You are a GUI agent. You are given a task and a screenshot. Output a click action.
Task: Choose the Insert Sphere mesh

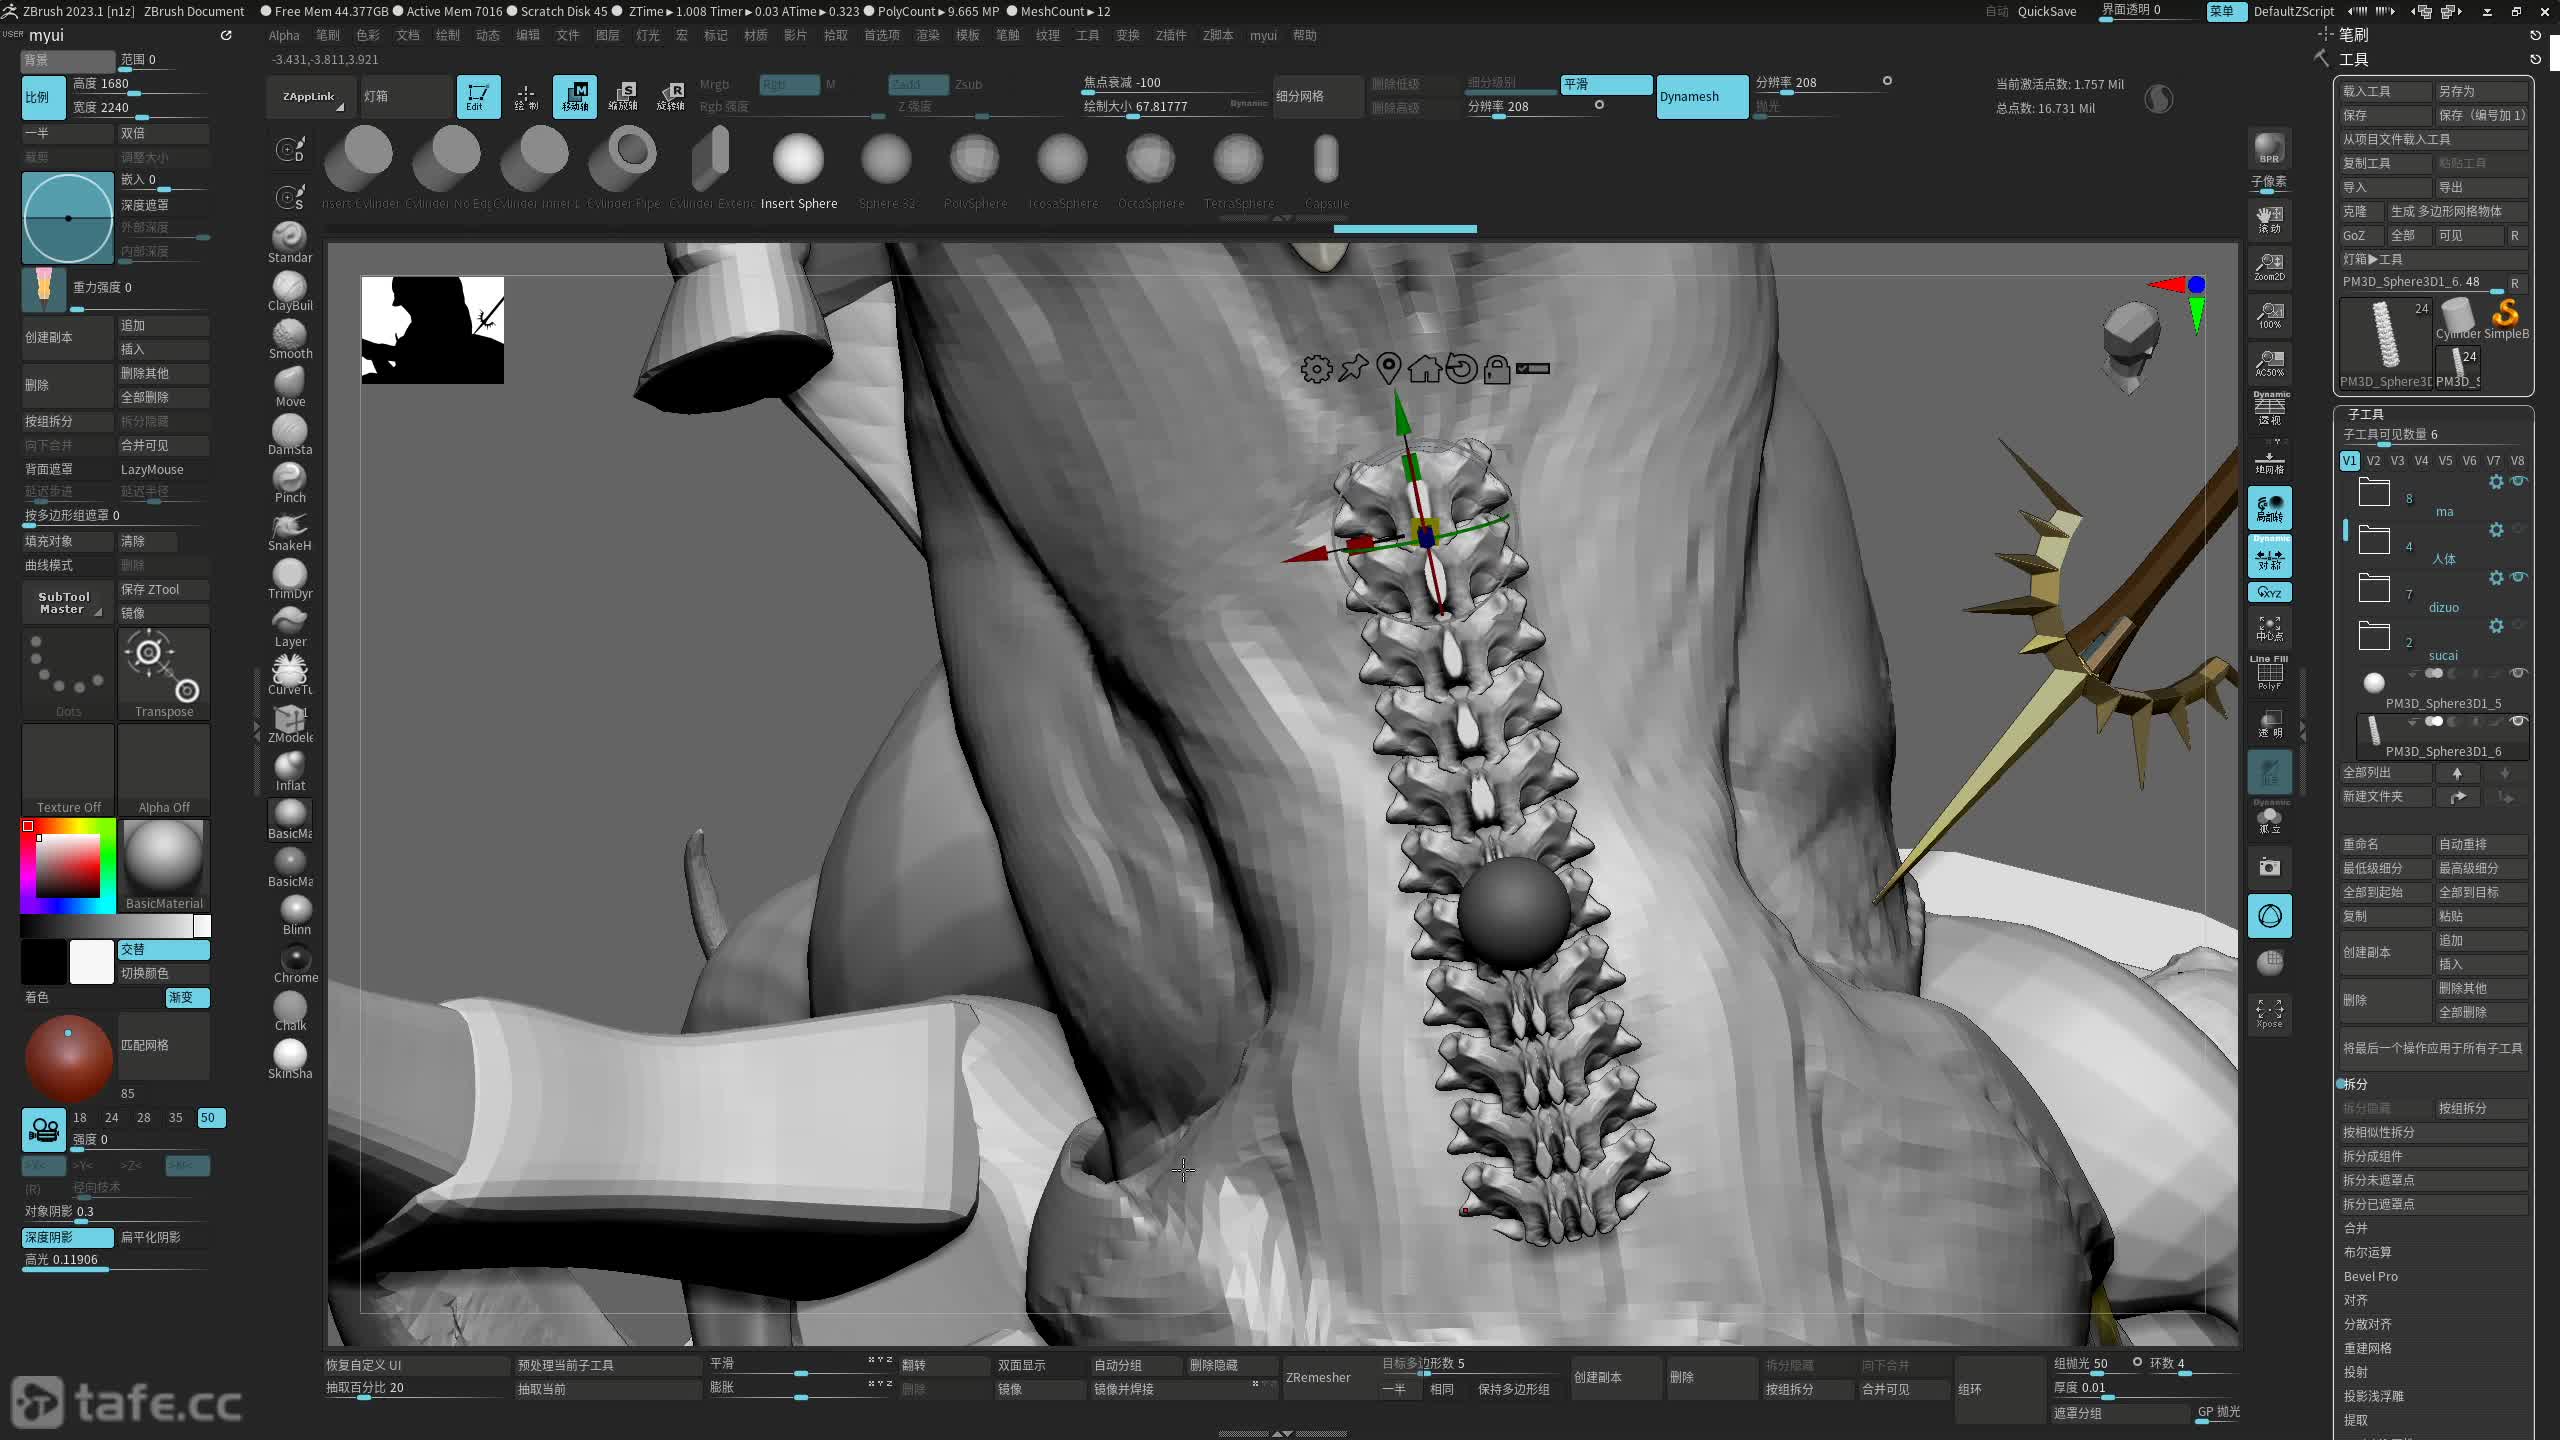pos(798,160)
